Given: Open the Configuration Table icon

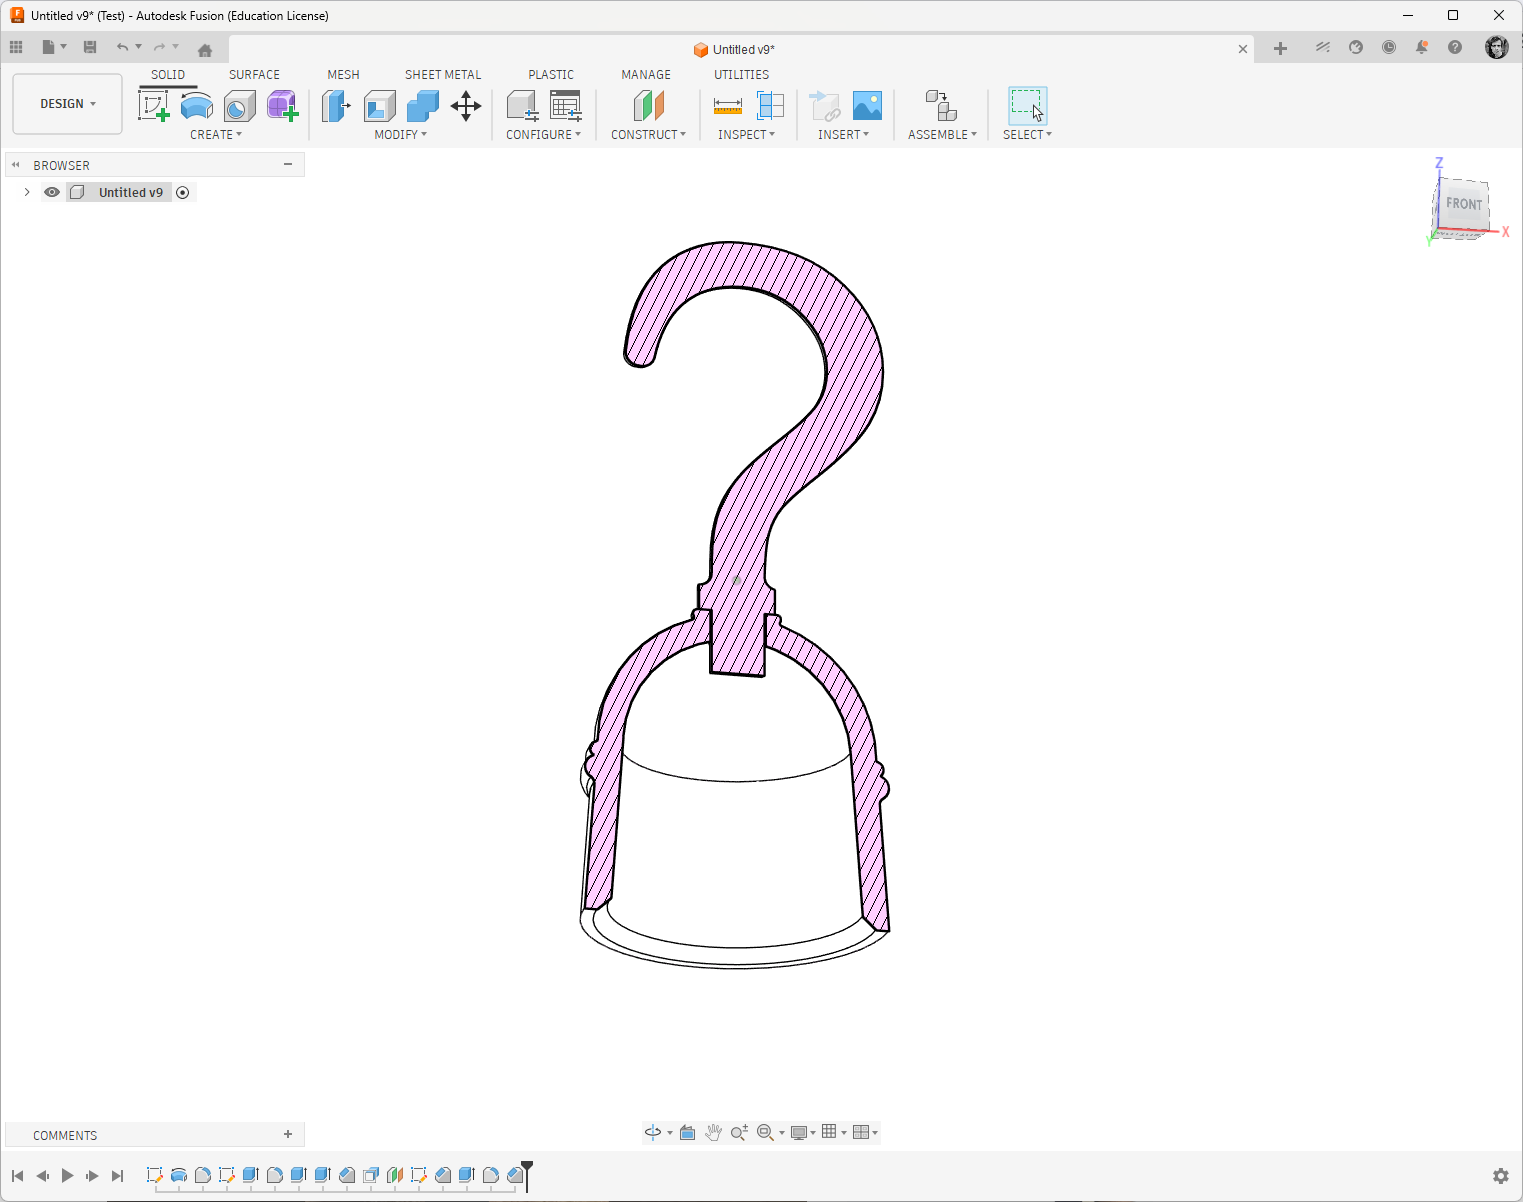Looking at the screenshot, I should coord(566,105).
